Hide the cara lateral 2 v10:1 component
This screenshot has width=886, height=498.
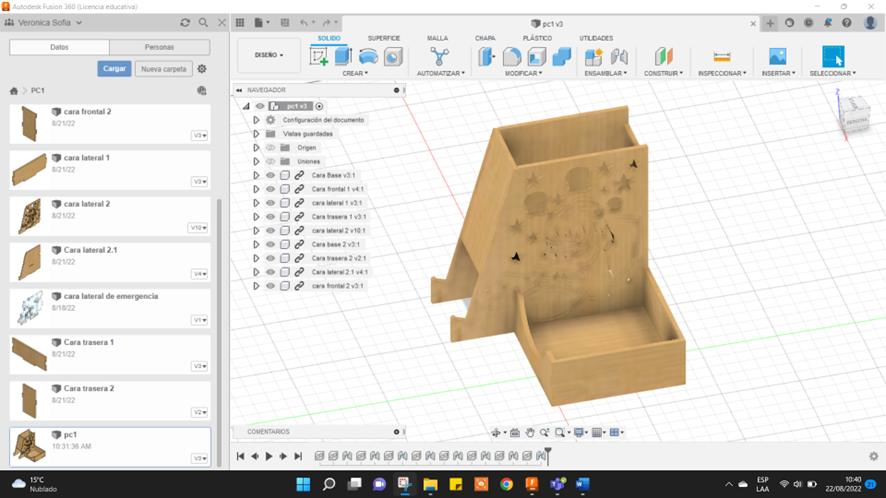(x=271, y=231)
